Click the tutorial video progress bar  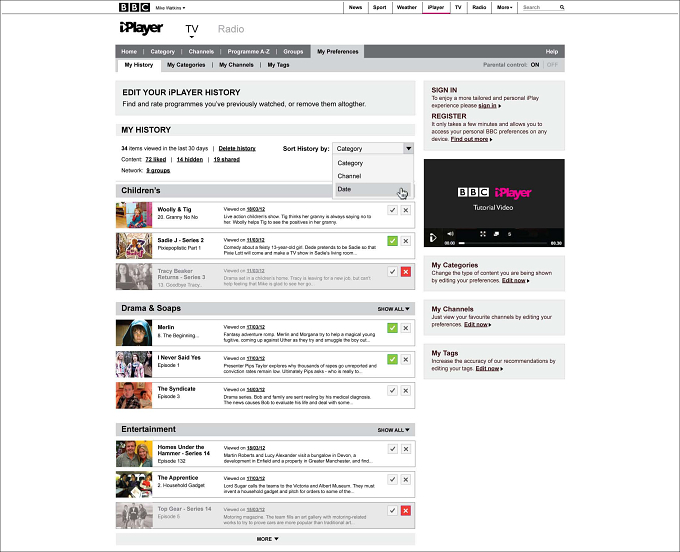coord(503,243)
